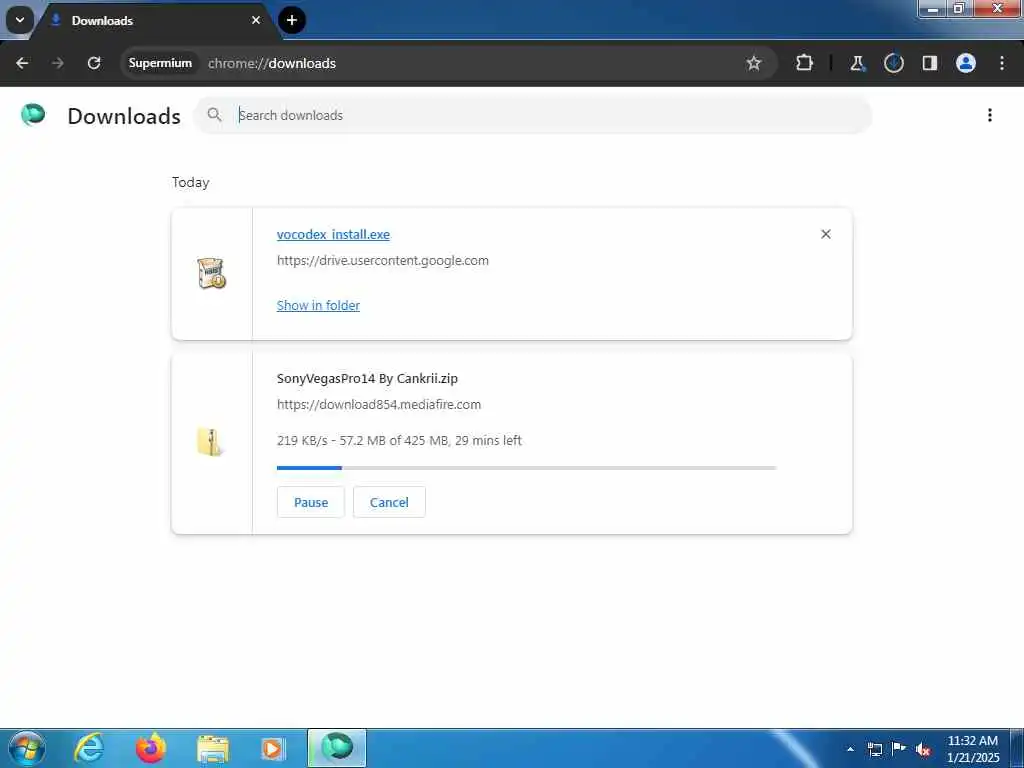Click the drive.usercontent.google.com source URL
1024x768 pixels.
point(383,261)
